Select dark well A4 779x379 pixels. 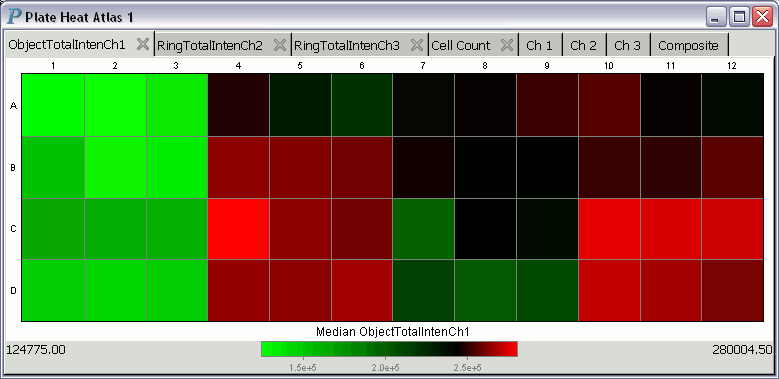[x=238, y=105]
